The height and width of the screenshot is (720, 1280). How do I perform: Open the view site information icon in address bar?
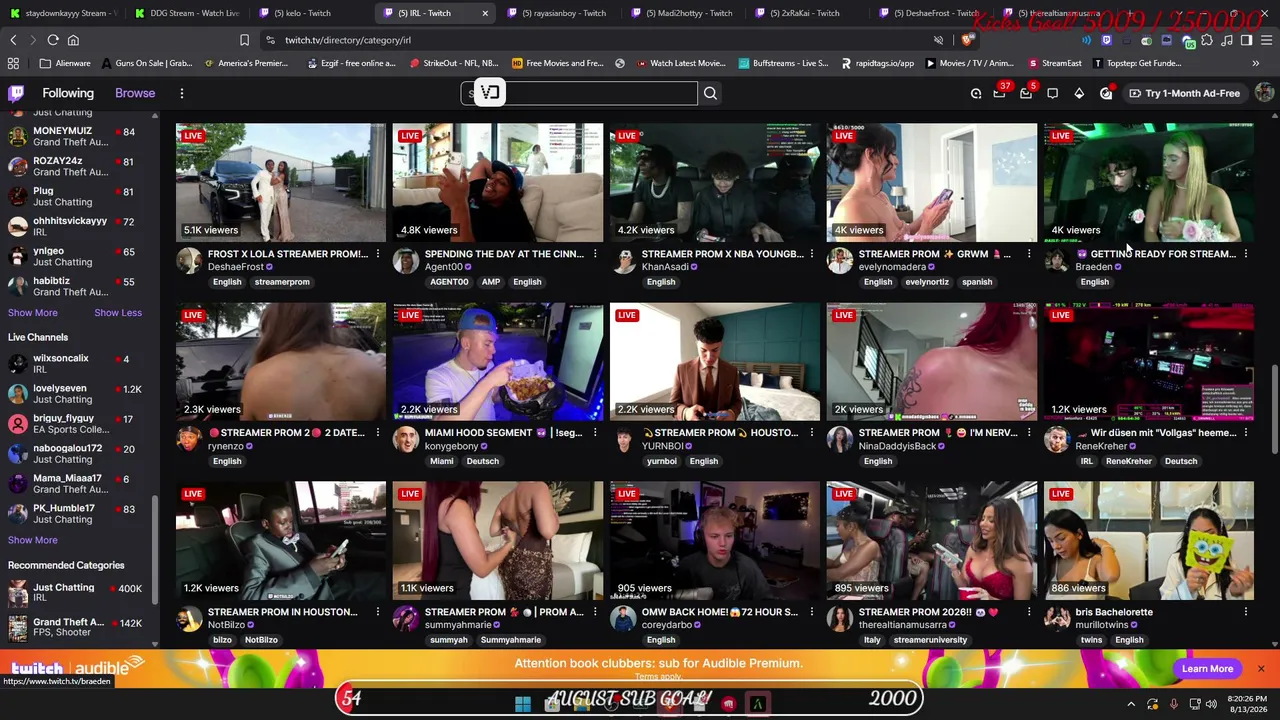[270, 40]
